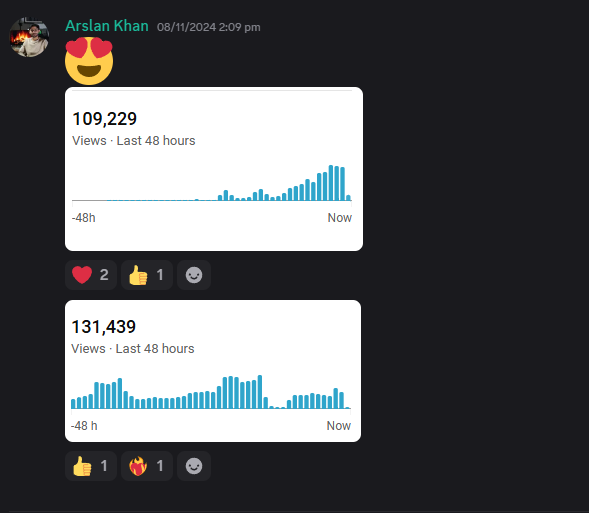Add reaction smiley under second image
This screenshot has width=589, height=513.
[194, 466]
